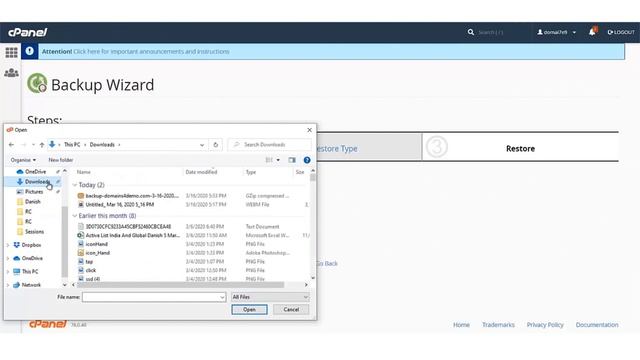This screenshot has width=640, height=360.
Task: Open the view options dropdown arrow
Action: coord(278,160)
